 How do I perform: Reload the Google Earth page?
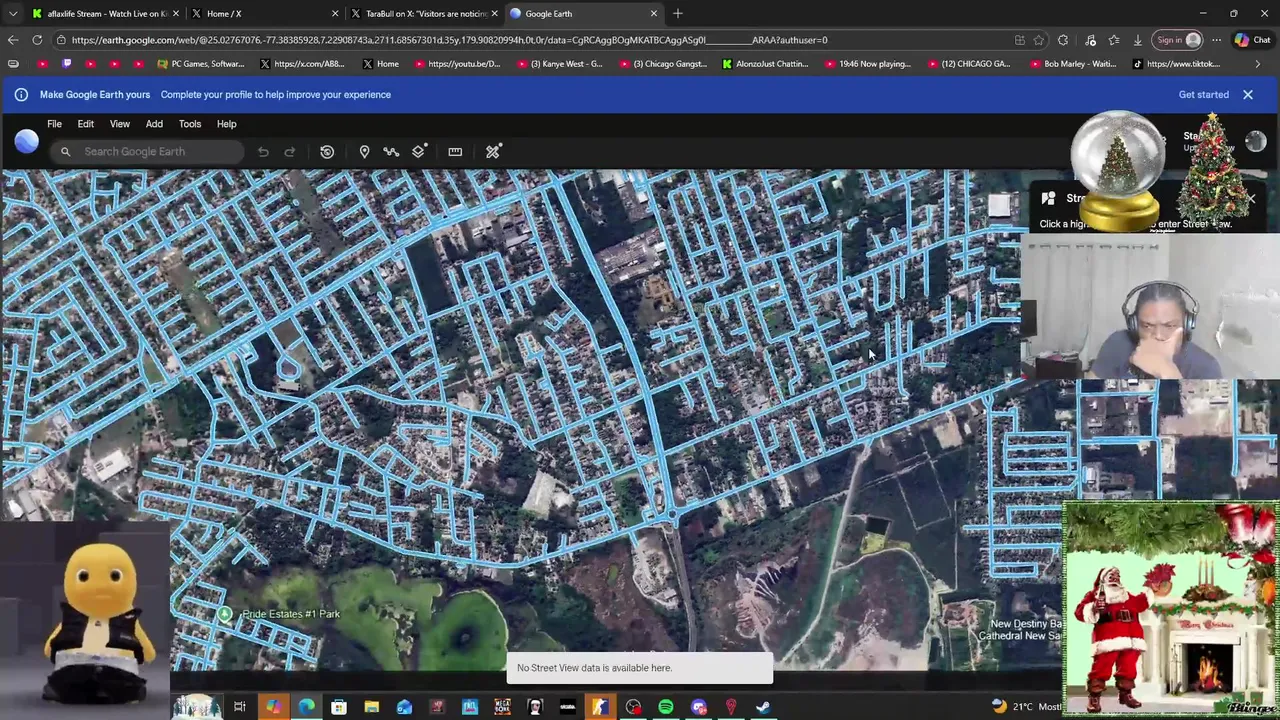37,40
